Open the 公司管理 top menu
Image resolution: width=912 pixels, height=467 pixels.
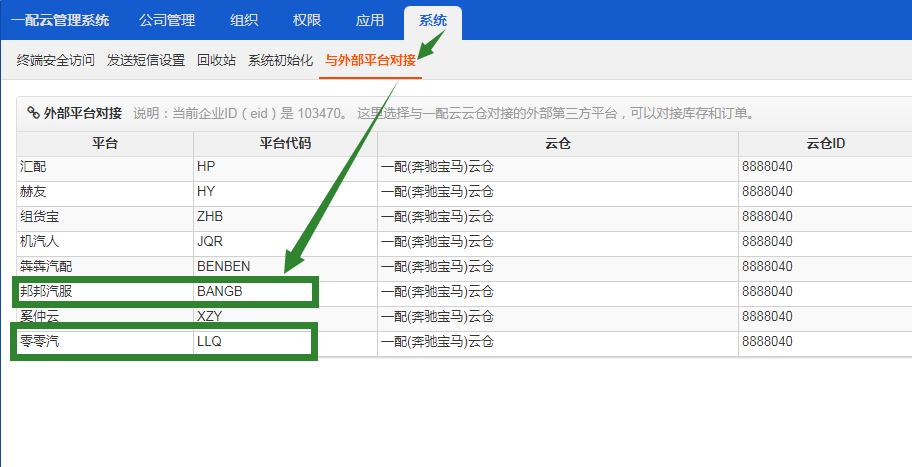167,20
